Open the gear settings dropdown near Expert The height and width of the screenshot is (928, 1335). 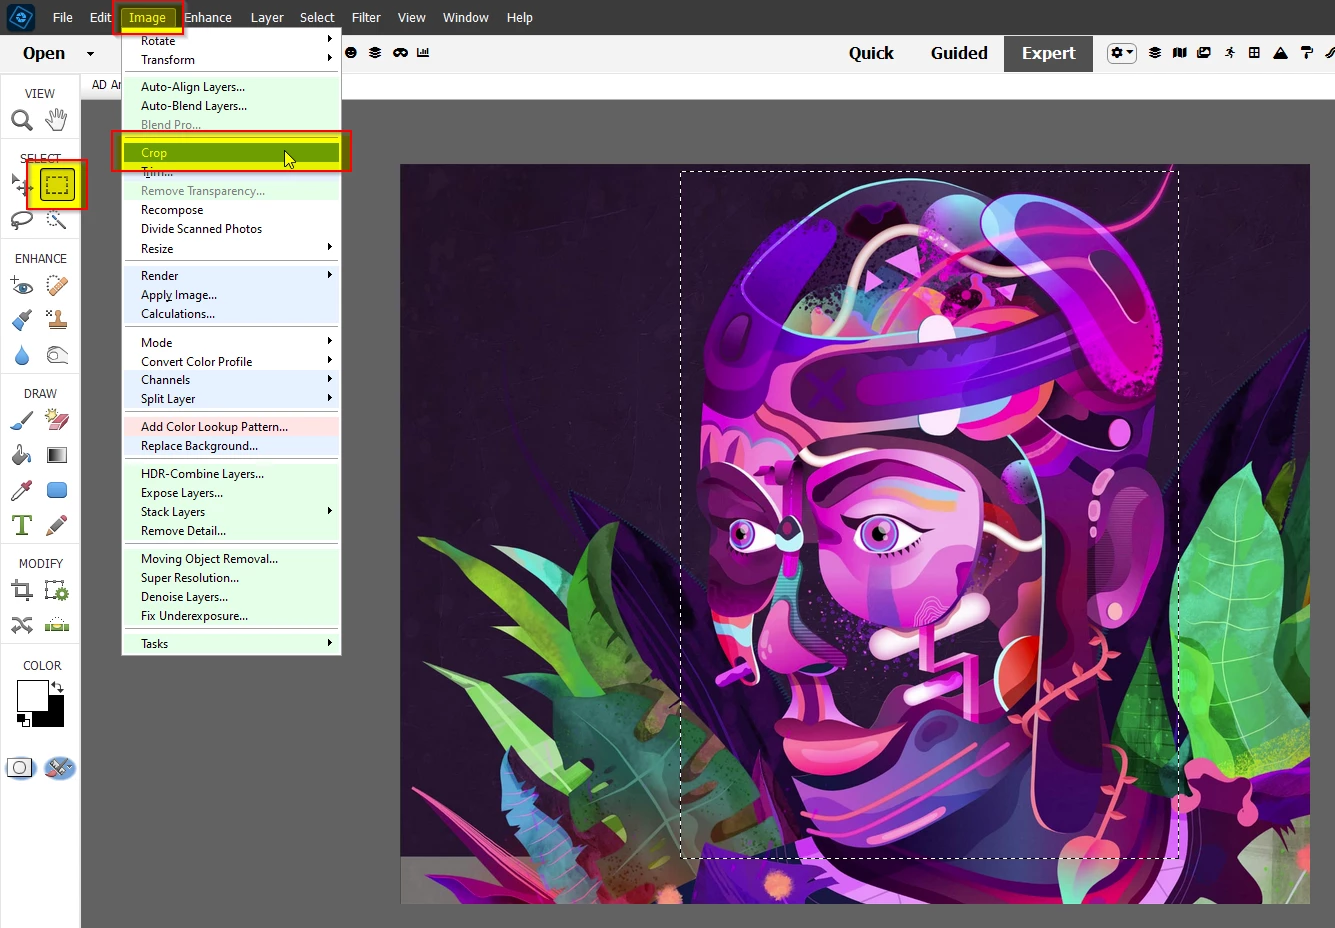1122,53
